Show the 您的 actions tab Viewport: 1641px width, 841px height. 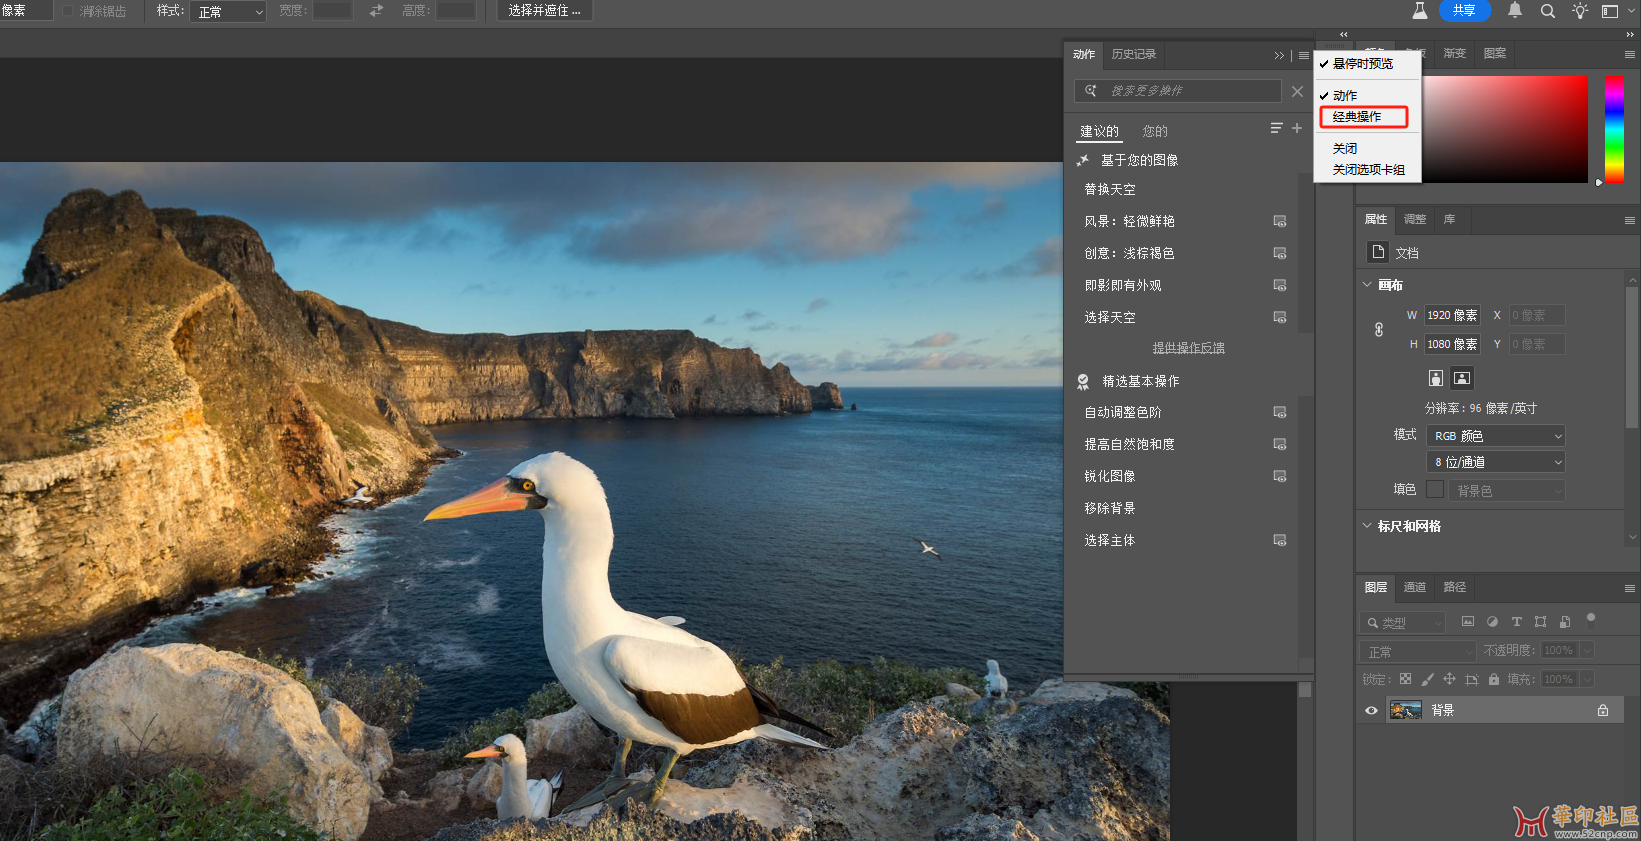(1155, 131)
